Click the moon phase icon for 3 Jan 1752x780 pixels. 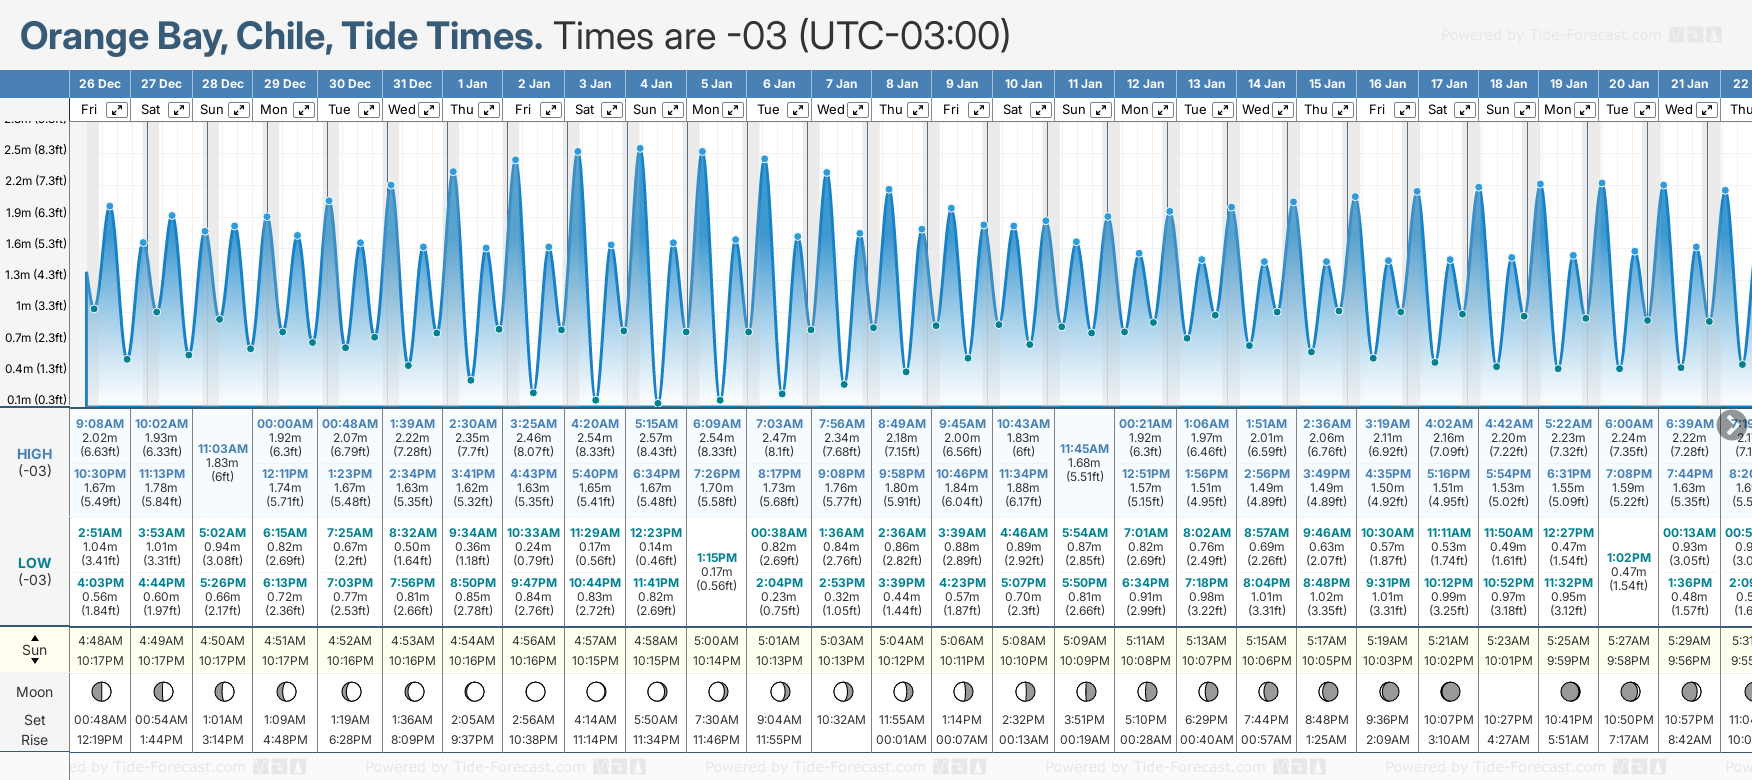[x=596, y=691]
